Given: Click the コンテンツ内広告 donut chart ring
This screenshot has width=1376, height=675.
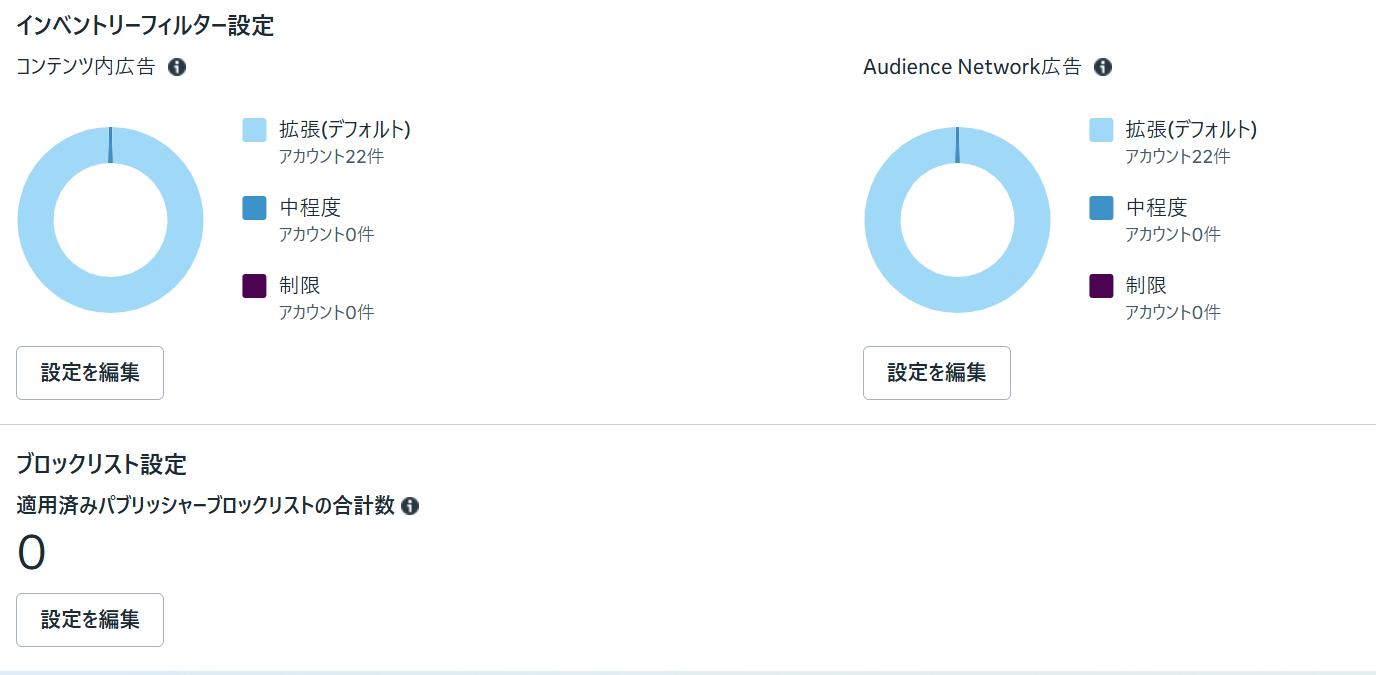Looking at the screenshot, I should point(36,220).
